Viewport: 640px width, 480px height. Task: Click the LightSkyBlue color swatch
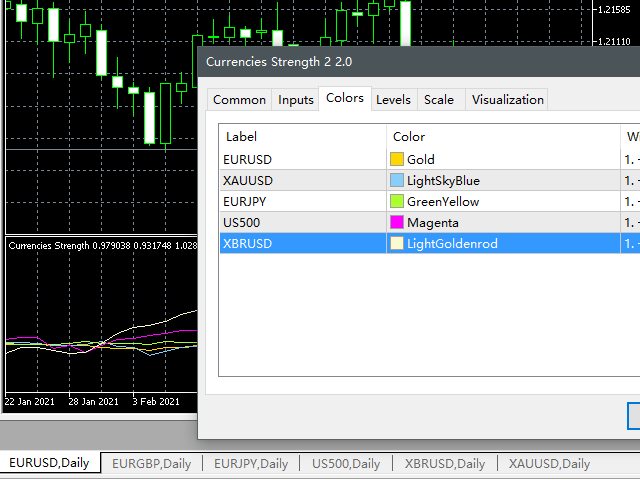pos(397,180)
